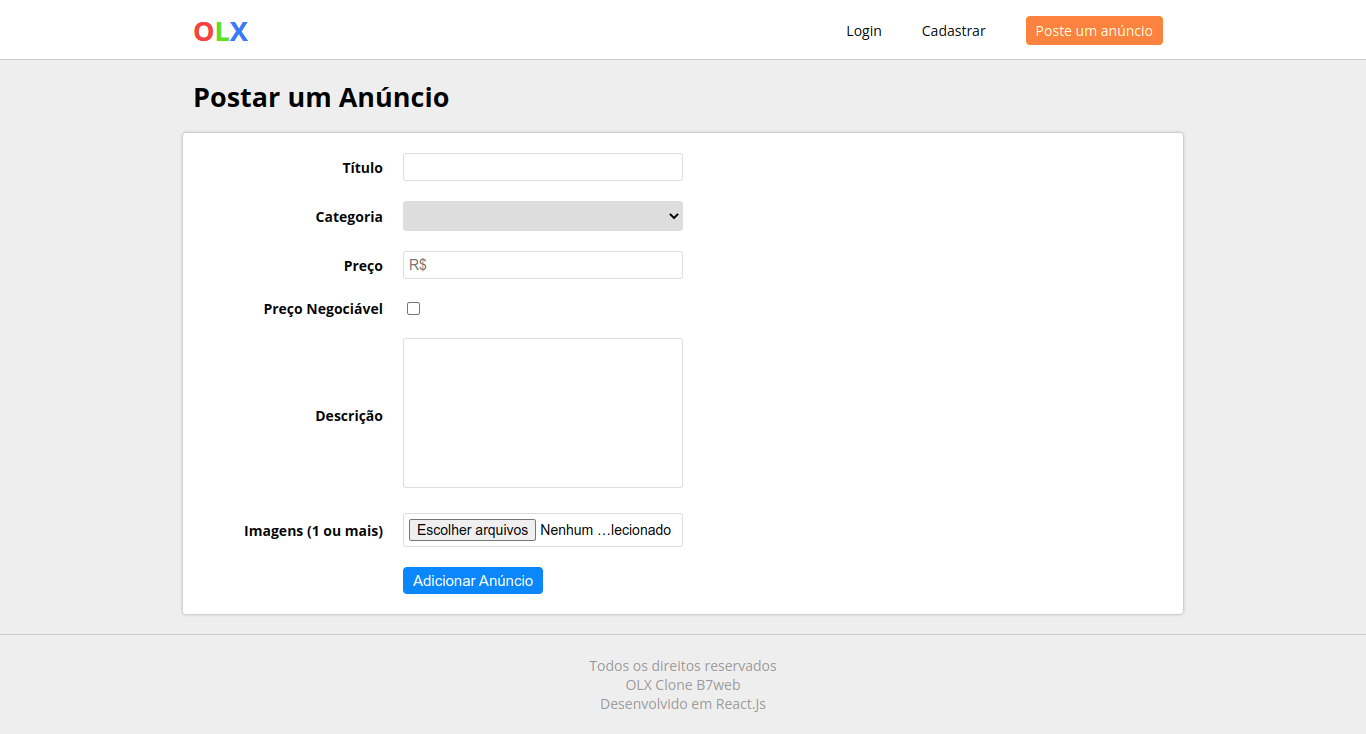Click the Desenvolvido em React.Js footer line
This screenshot has height=734, width=1366.
[x=682, y=703]
